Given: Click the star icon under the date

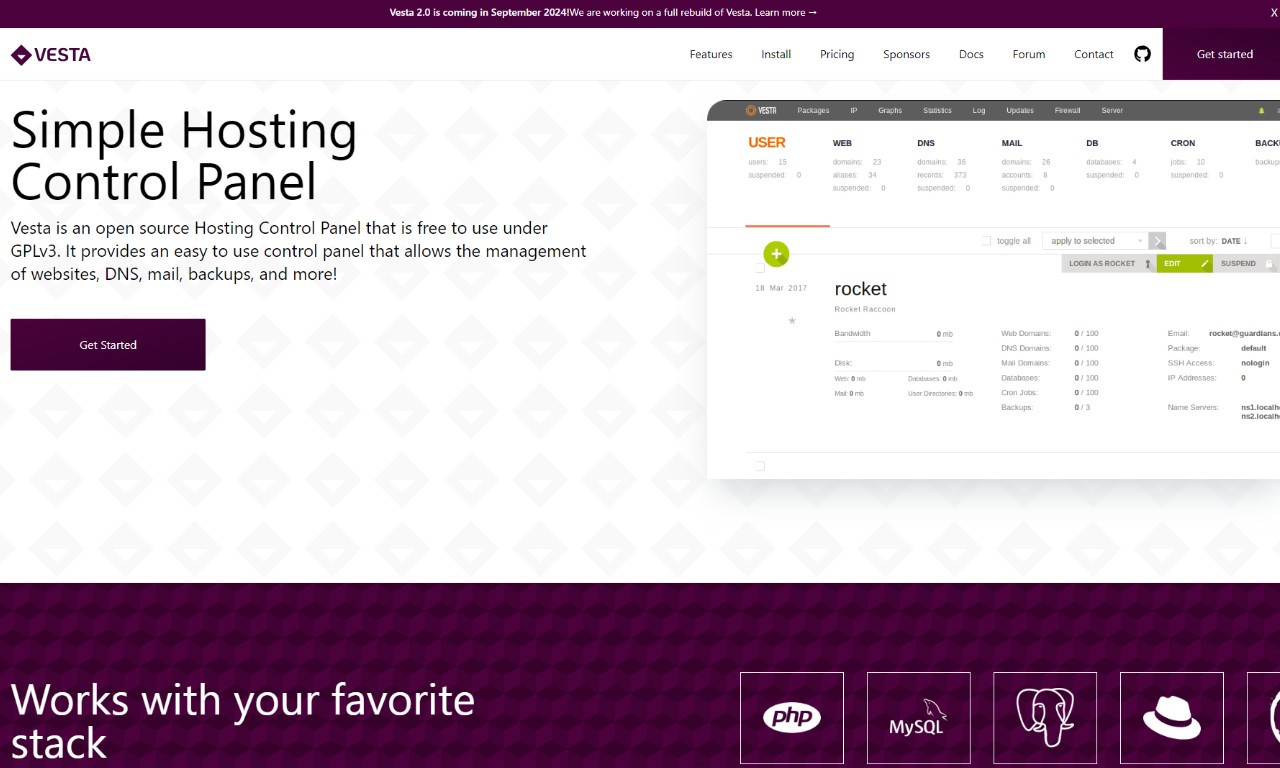Looking at the screenshot, I should pos(792,321).
